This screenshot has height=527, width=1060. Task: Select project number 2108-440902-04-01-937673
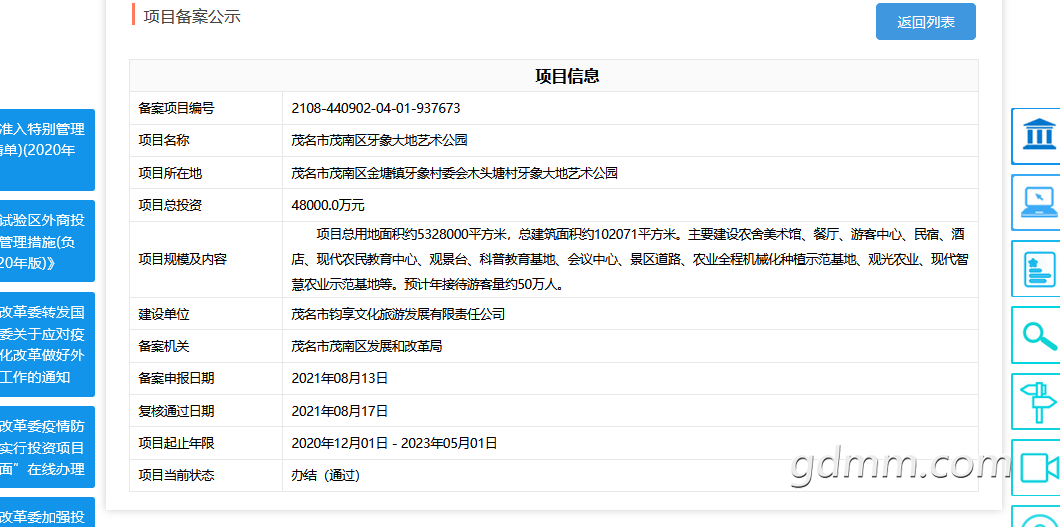(x=376, y=108)
